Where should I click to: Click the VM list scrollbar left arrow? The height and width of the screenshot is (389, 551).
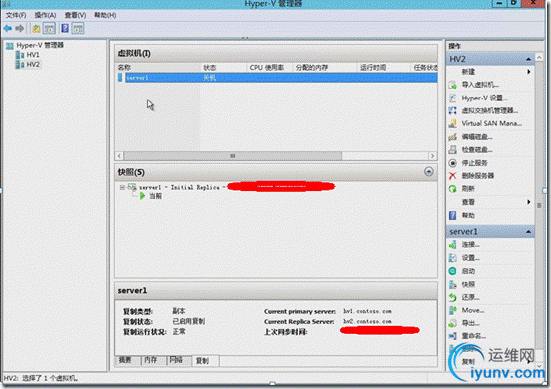click(119, 156)
